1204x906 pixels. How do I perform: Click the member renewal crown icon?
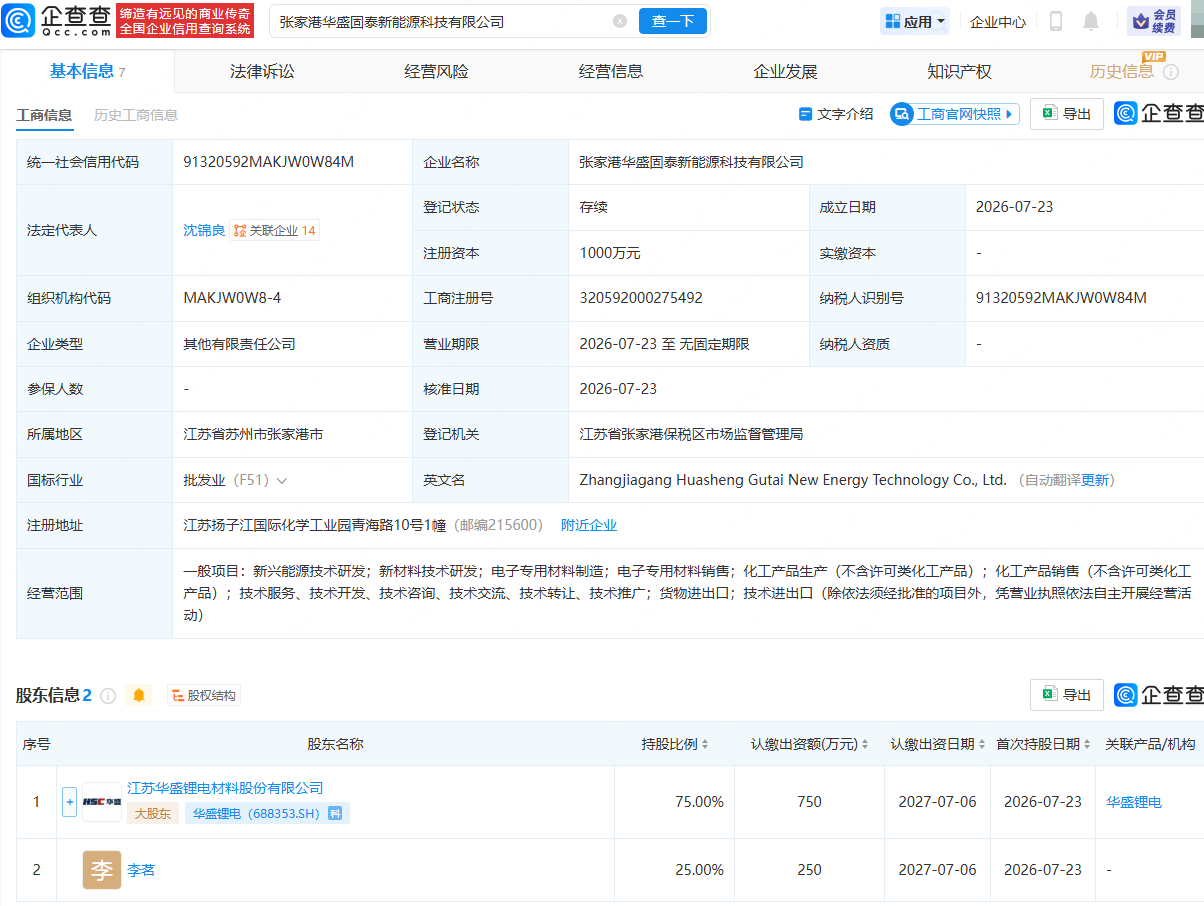pyautogui.click(x=1141, y=21)
